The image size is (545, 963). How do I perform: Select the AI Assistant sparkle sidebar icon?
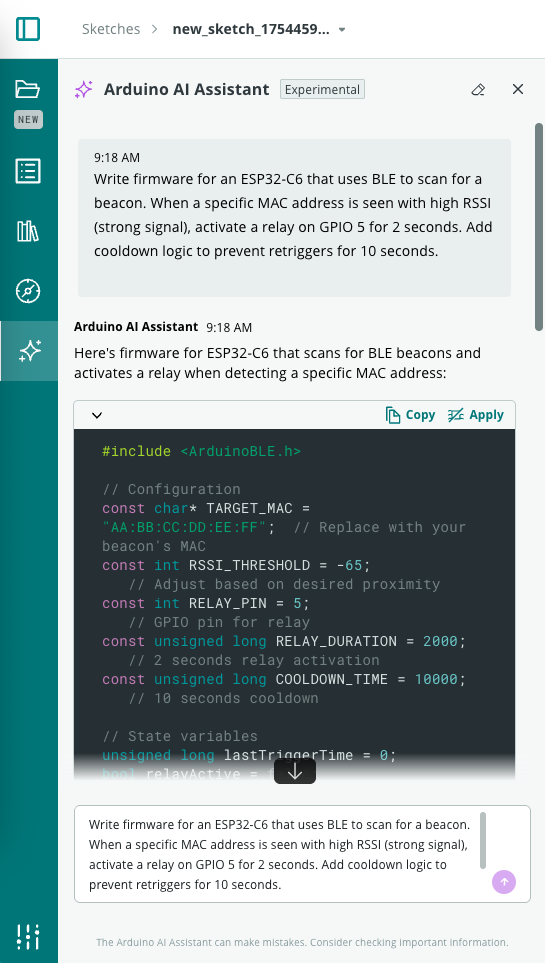point(30,351)
